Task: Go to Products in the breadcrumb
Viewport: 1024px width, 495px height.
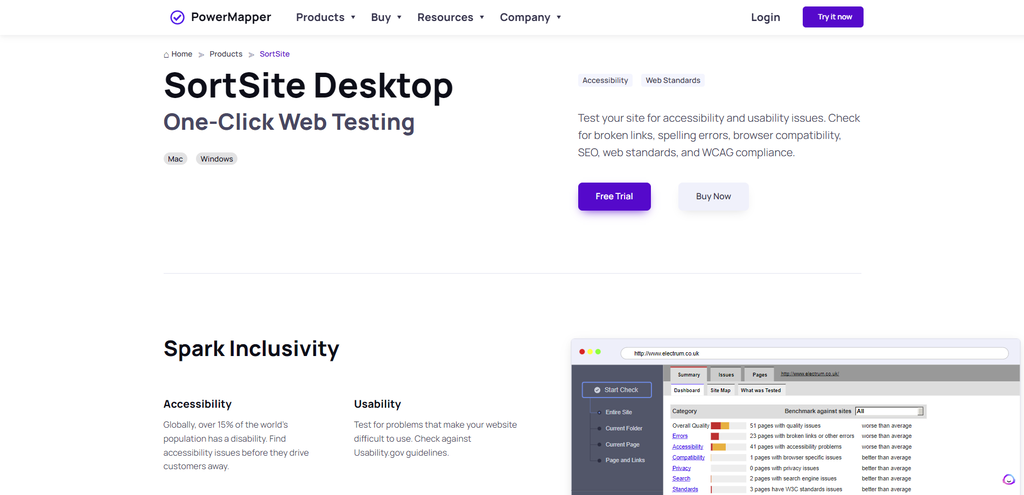Action: click(226, 54)
